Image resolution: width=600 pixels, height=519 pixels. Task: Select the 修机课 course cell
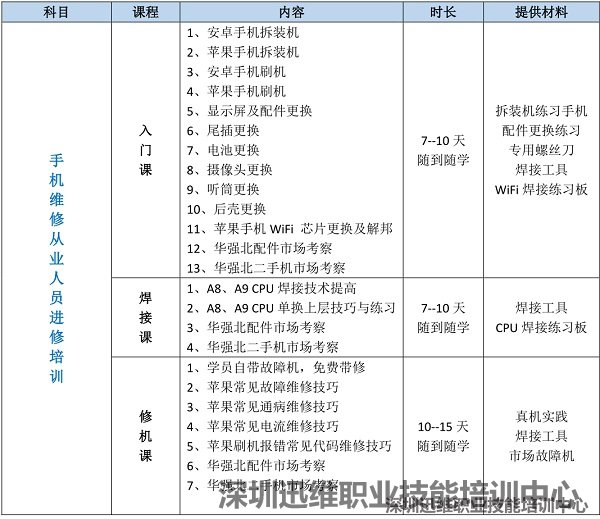pyautogui.click(x=145, y=436)
